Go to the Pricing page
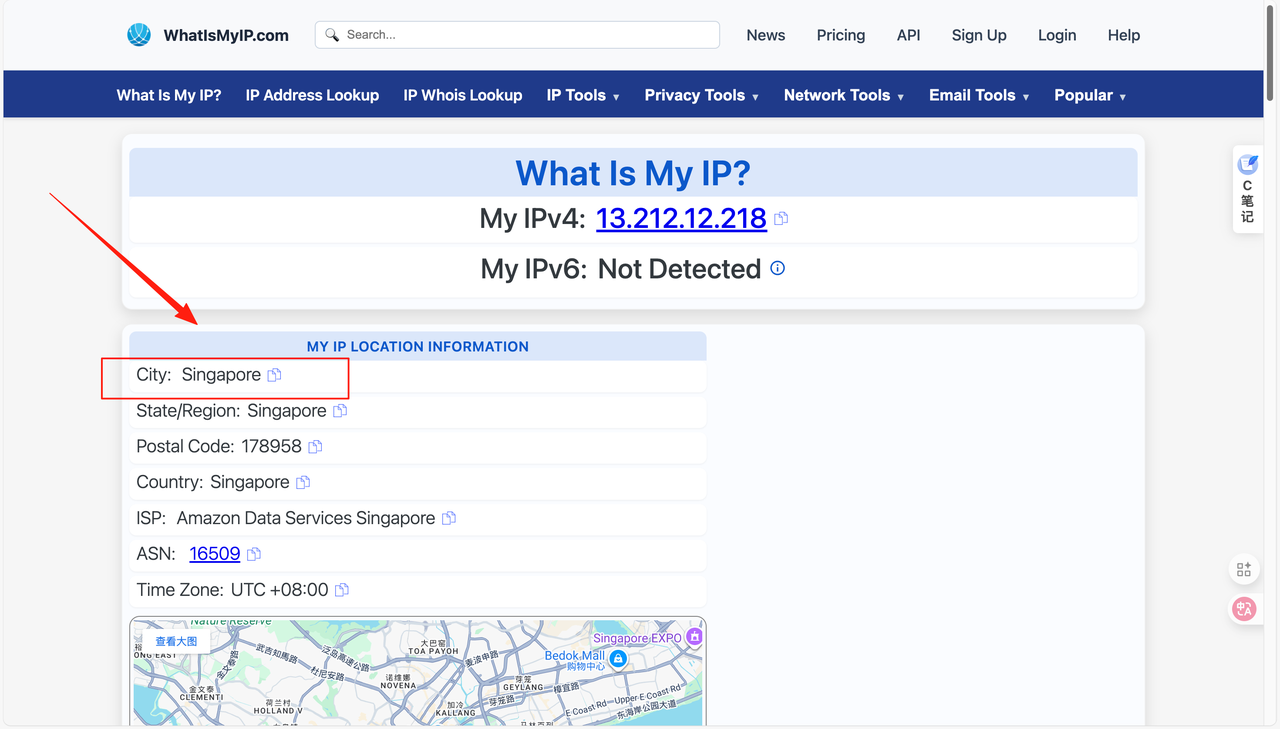Image resolution: width=1280 pixels, height=729 pixels. point(841,35)
